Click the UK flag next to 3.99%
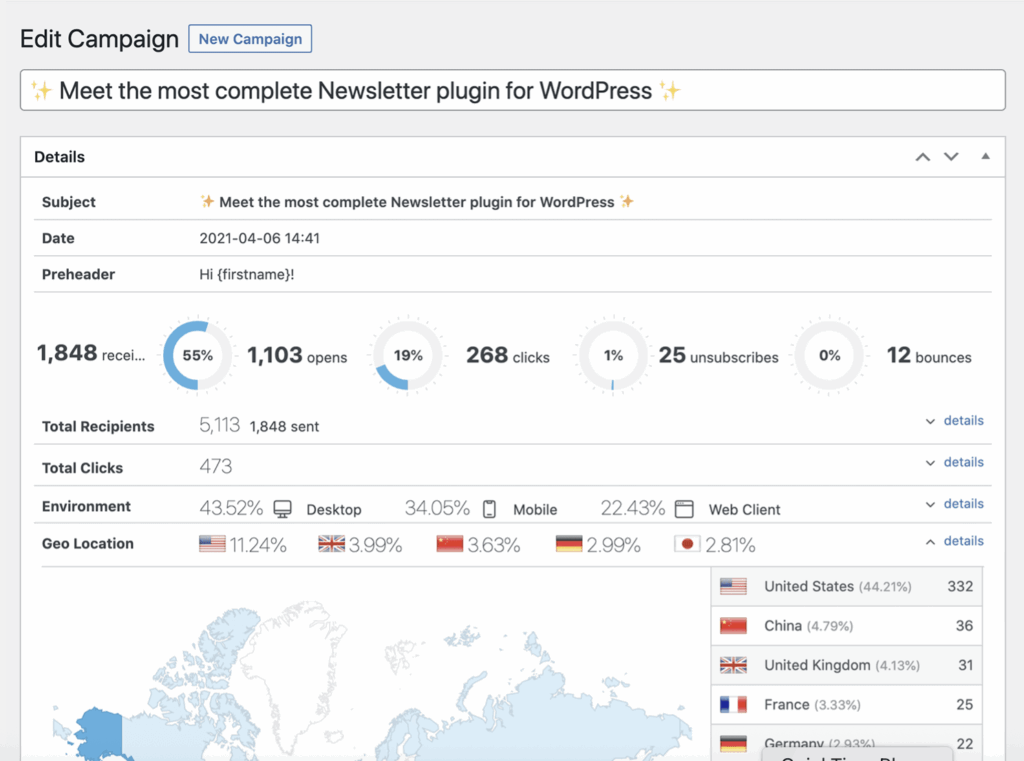 331,543
